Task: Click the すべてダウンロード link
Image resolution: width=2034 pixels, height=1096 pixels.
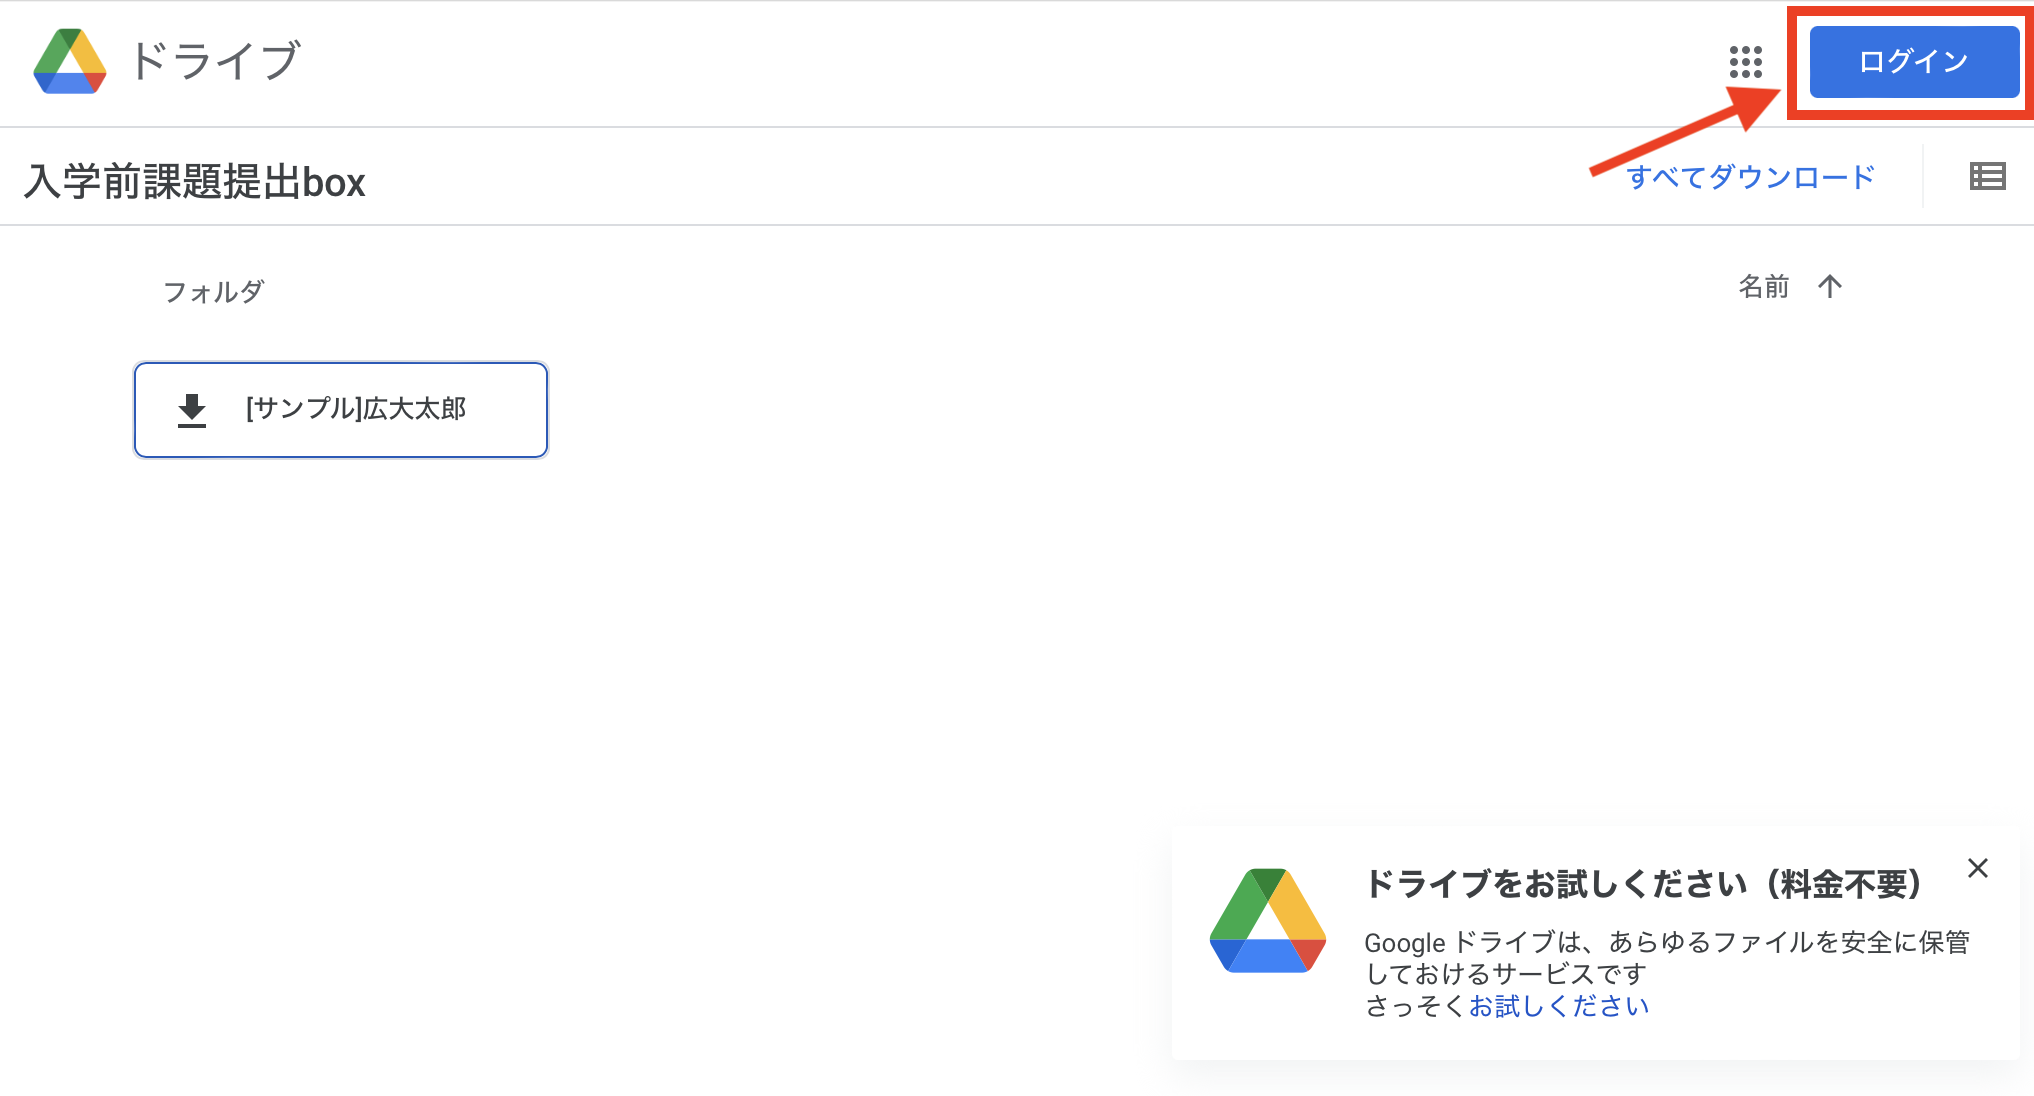Action: (1750, 177)
